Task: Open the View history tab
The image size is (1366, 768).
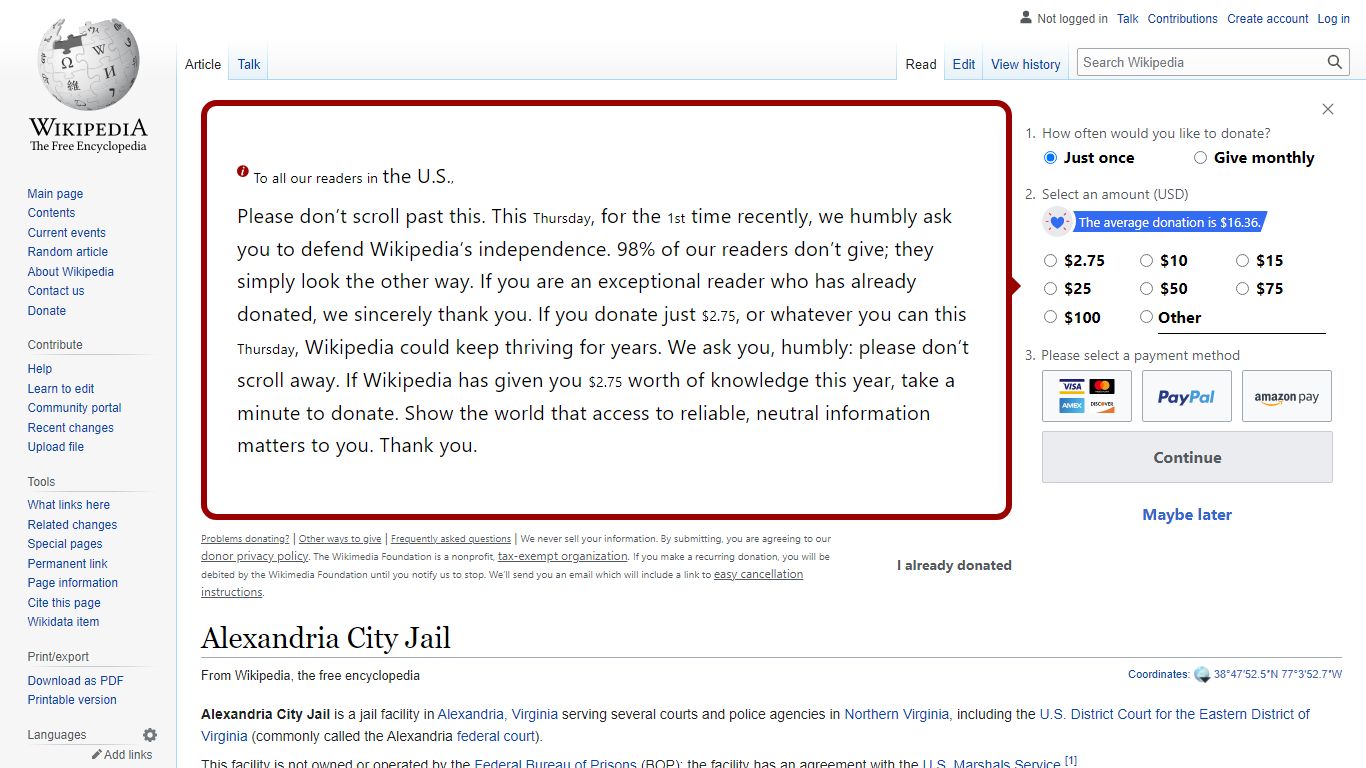Action: (1026, 64)
